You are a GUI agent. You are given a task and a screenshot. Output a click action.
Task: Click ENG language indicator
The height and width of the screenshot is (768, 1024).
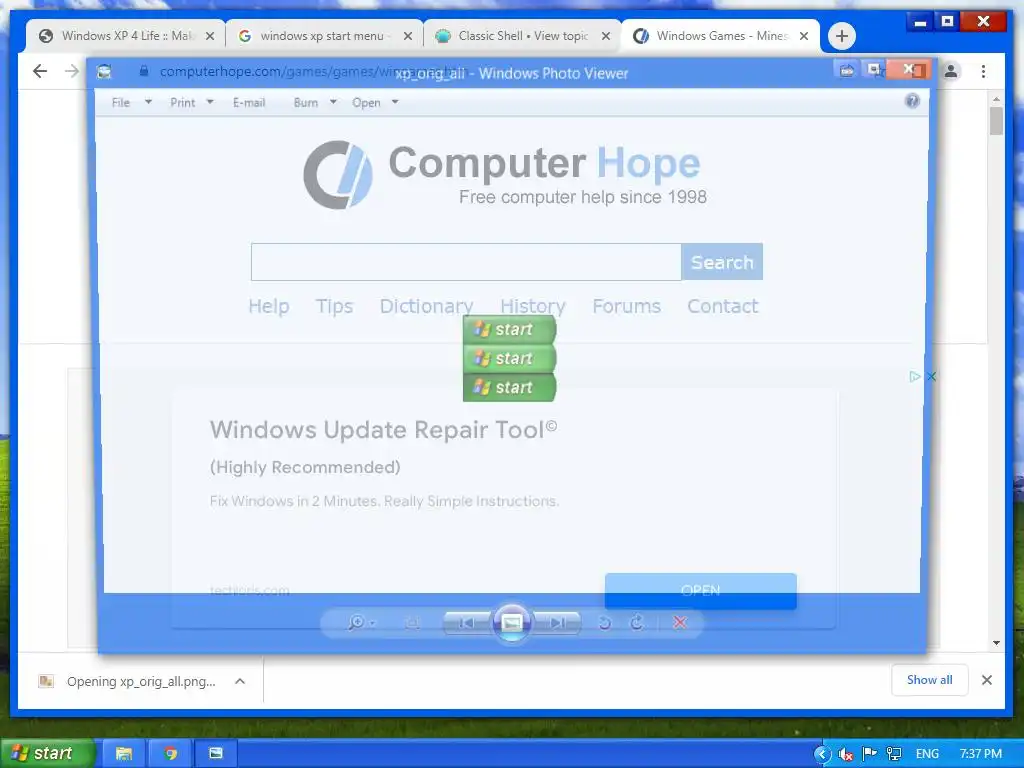click(x=927, y=754)
